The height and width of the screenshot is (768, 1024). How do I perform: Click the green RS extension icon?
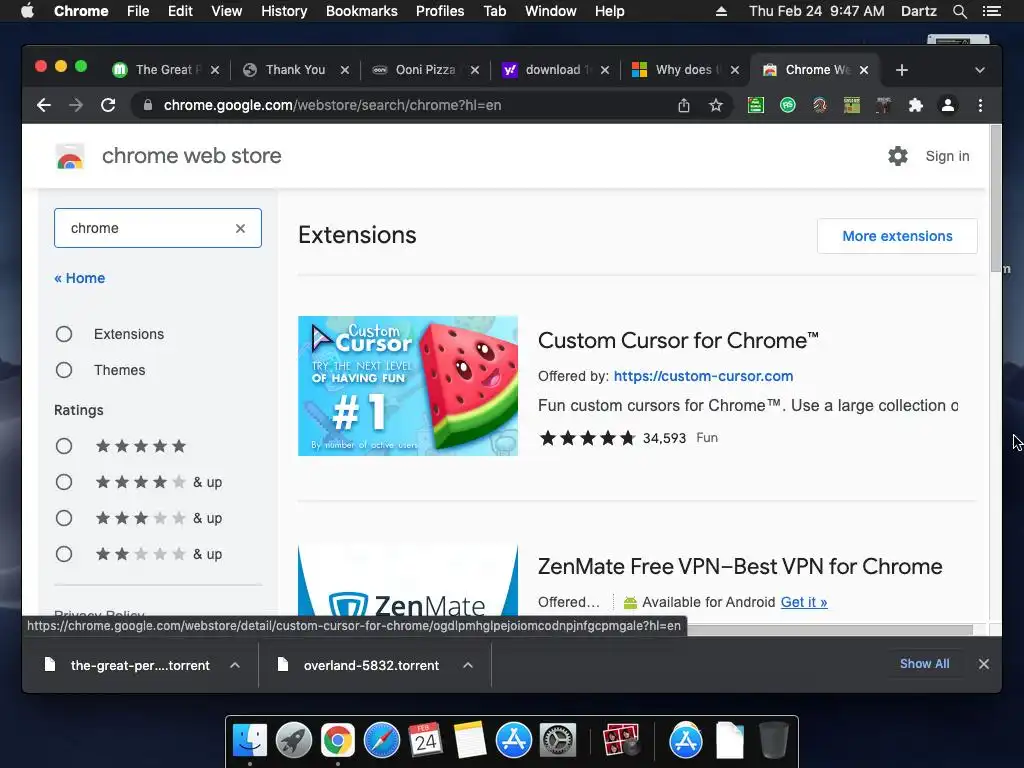pyautogui.click(x=788, y=105)
